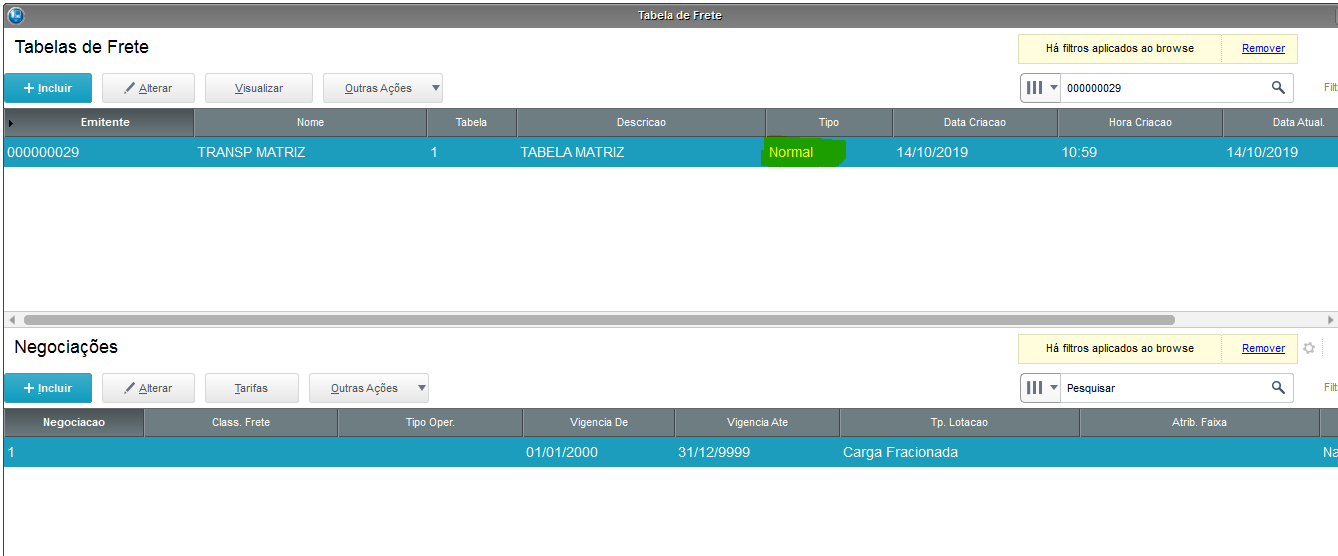
Task: Click Alterar in Negociações
Action: (x=148, y=388)
